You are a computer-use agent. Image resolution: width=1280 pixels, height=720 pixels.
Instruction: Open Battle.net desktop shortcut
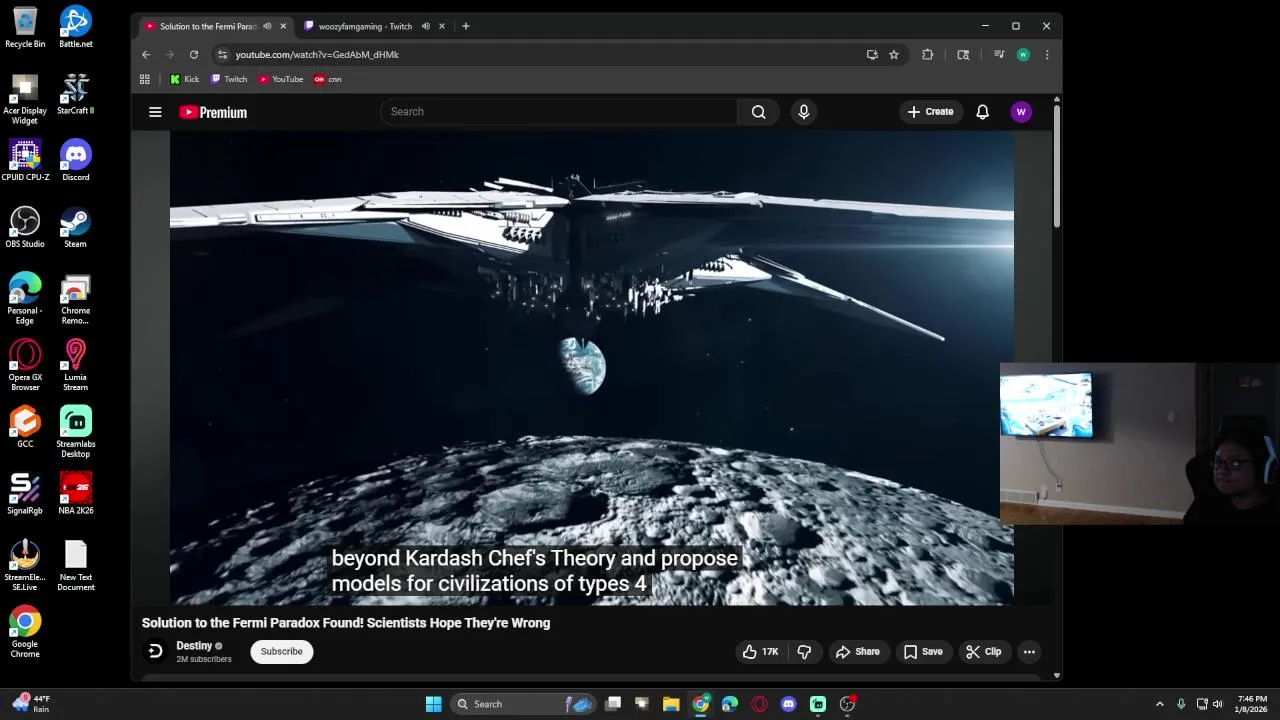pyautogui.click(x=76, y=27)
